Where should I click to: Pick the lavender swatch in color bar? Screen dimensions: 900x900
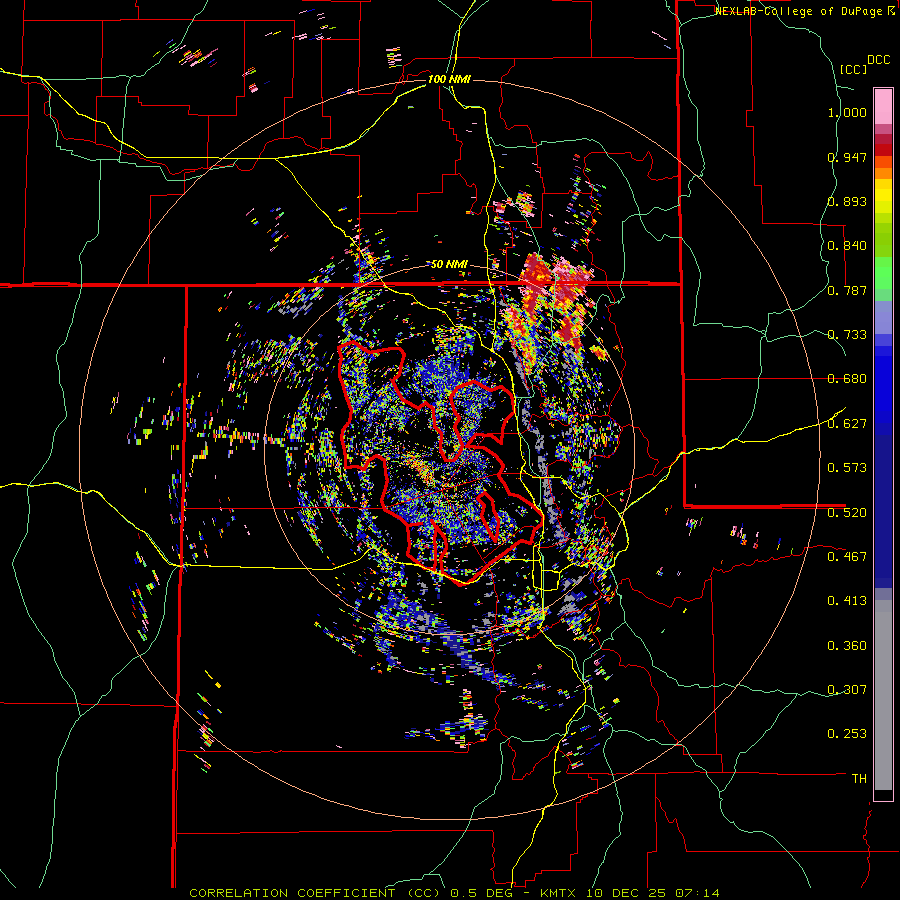pyautogui.click(x=883, y=317)
